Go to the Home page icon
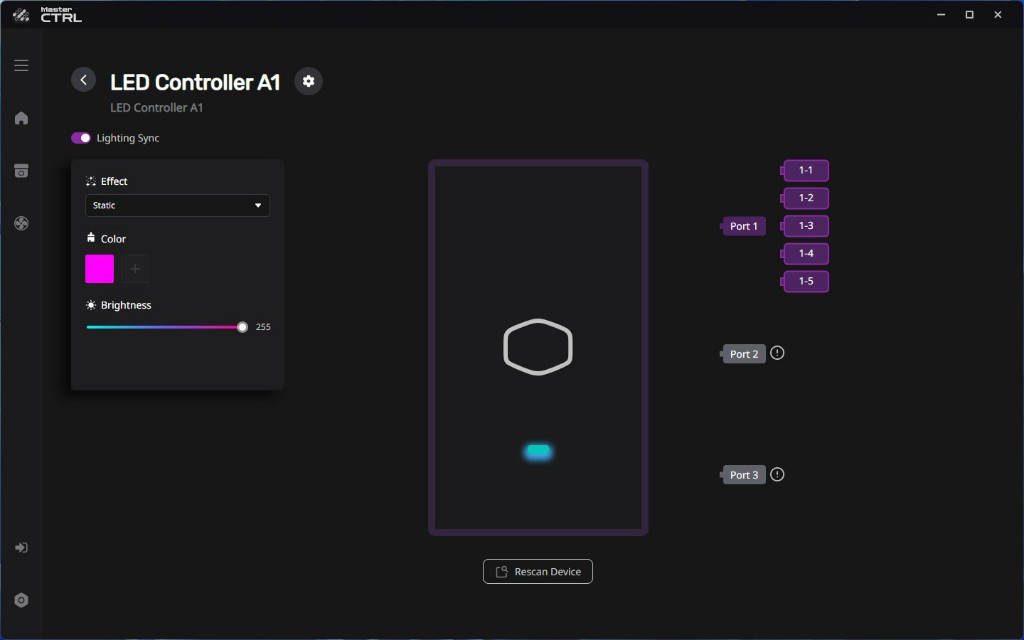Image resolution: width=1024 pixels, height=640 pixels. 22,118
